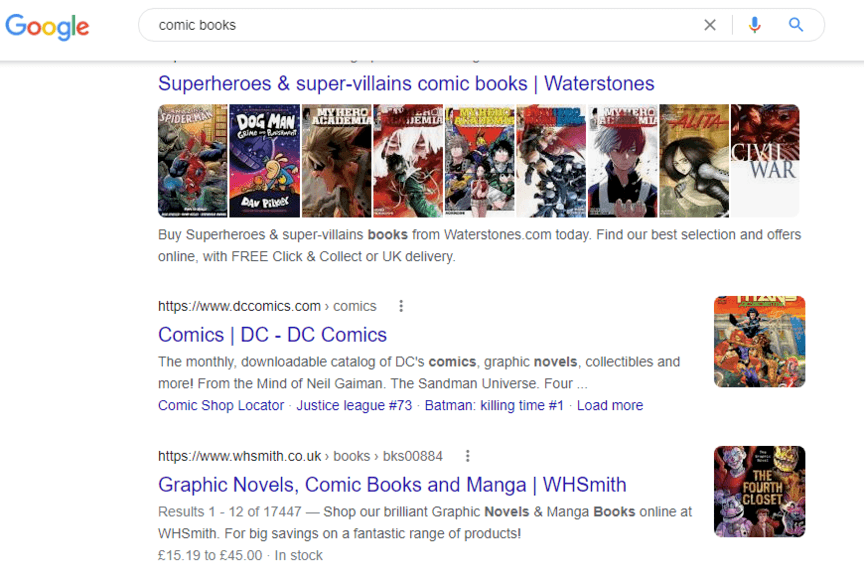
Task: Click the blue magnifier search icon
Action: (x=795, y=25)
